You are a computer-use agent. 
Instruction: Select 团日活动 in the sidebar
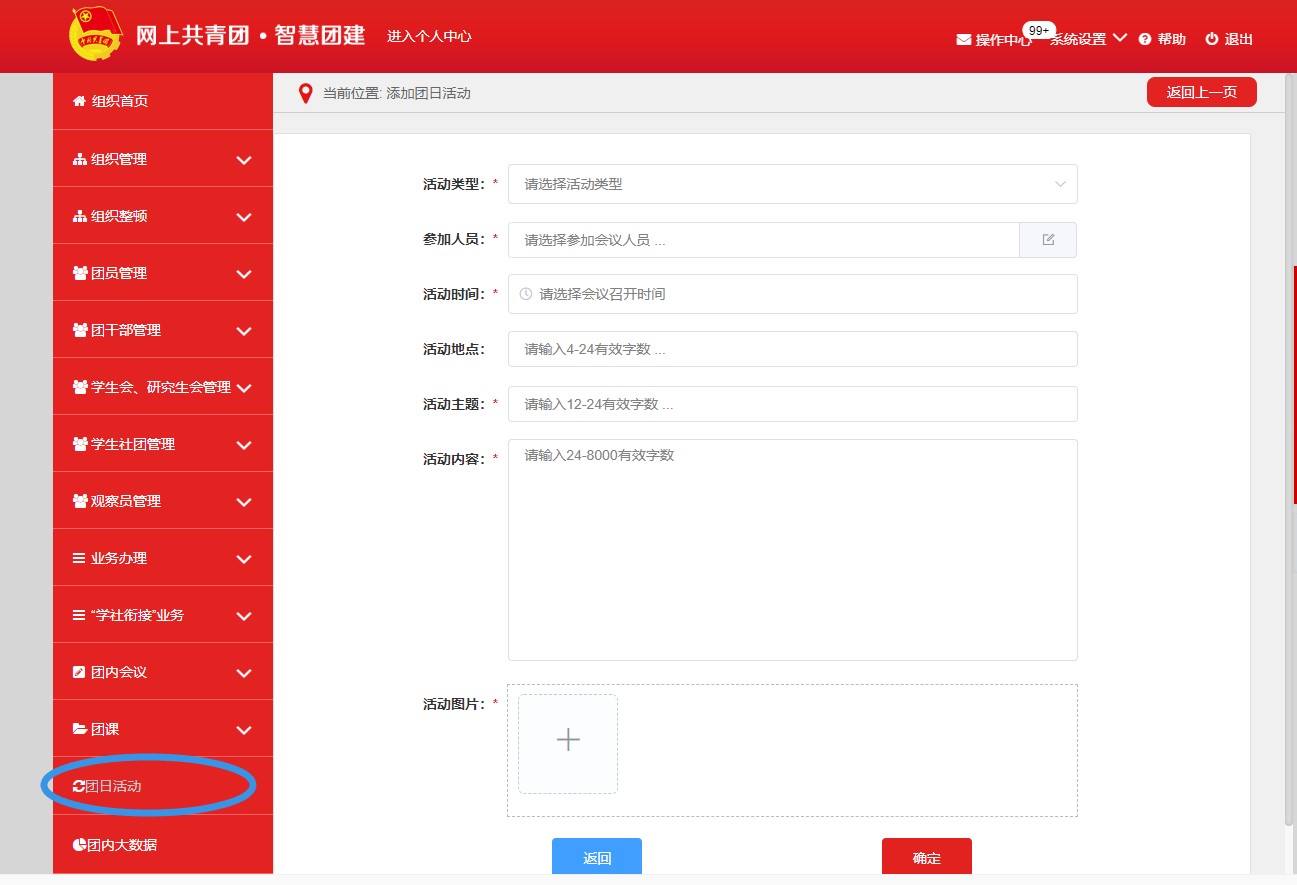point(163,786)
